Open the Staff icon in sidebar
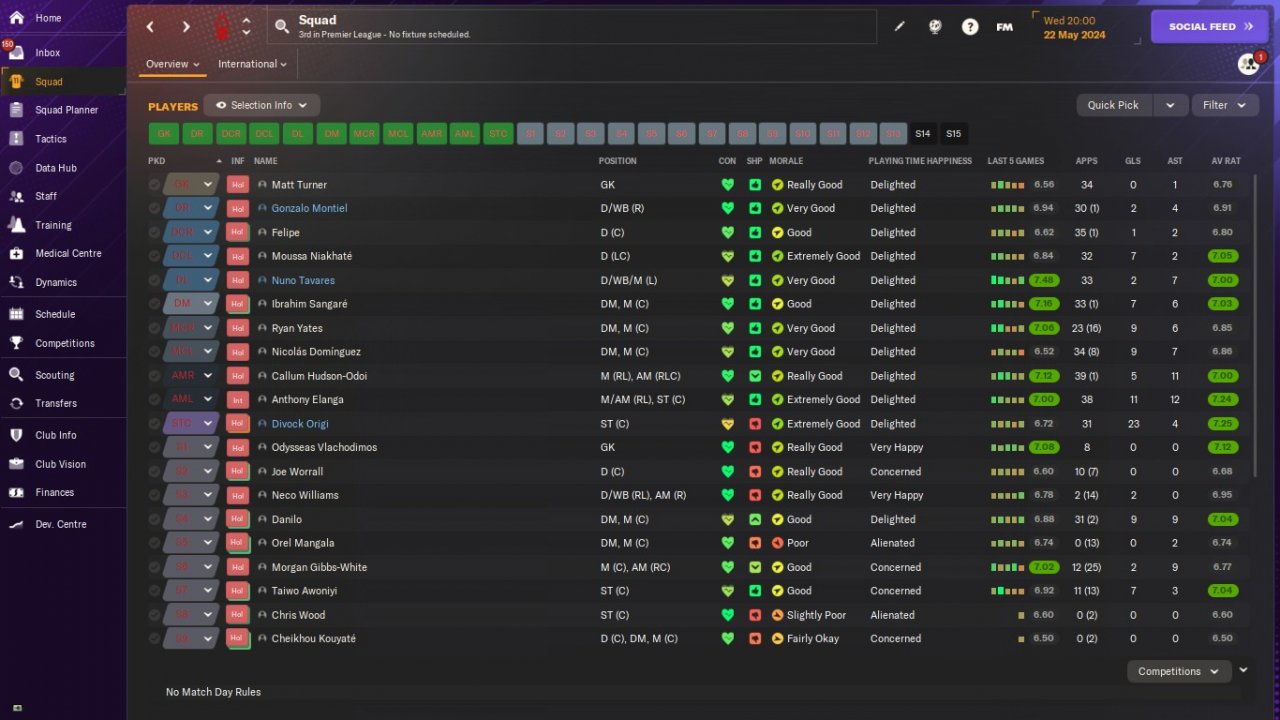 [16, 196]
